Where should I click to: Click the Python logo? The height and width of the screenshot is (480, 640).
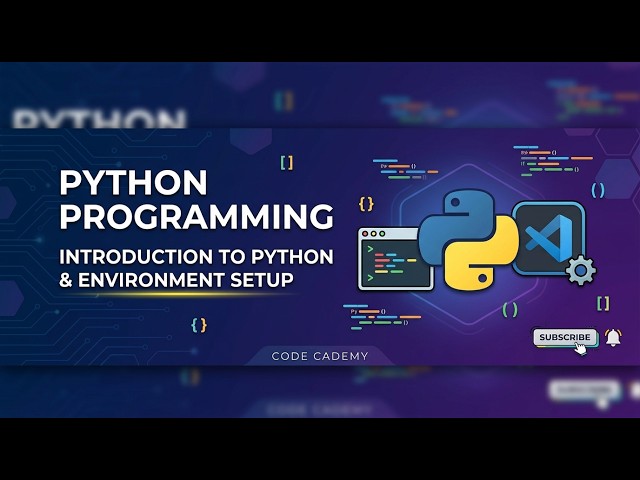point(469,239)
